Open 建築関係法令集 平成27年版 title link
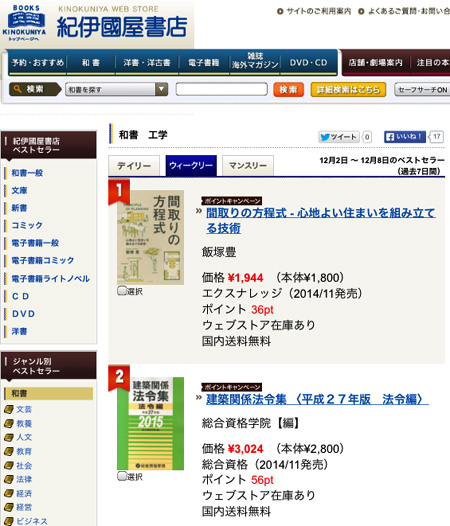 pyautogui.click(x=317, y=399)
